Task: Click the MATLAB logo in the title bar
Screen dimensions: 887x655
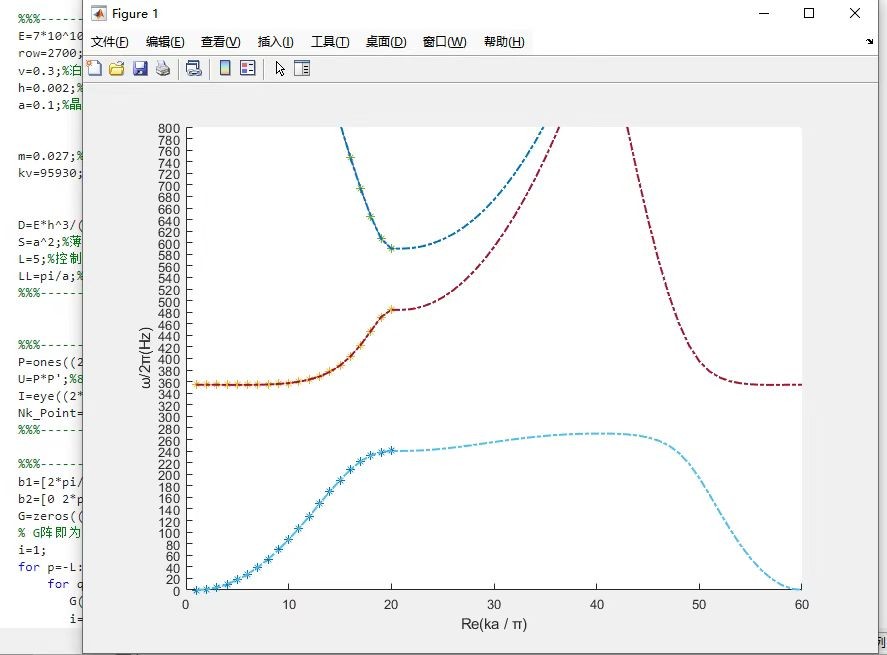Action: point(99,14)
